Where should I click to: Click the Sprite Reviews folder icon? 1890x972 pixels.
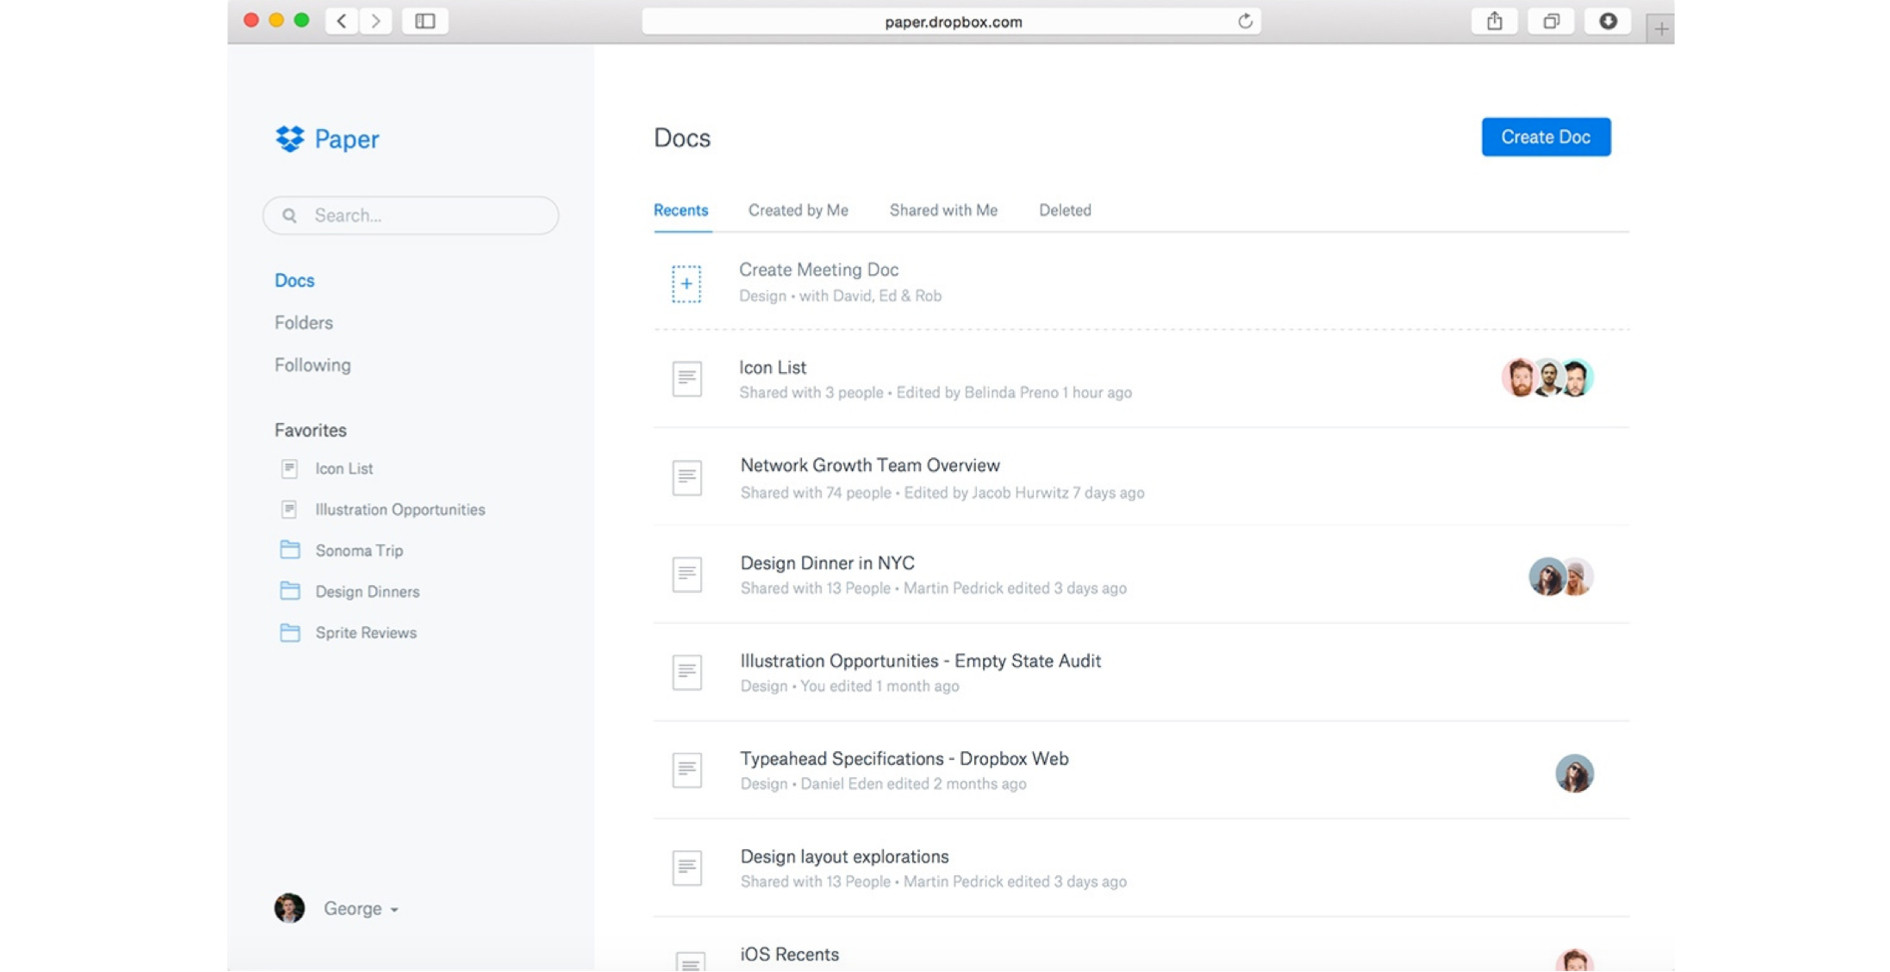(x=289, y=632)
